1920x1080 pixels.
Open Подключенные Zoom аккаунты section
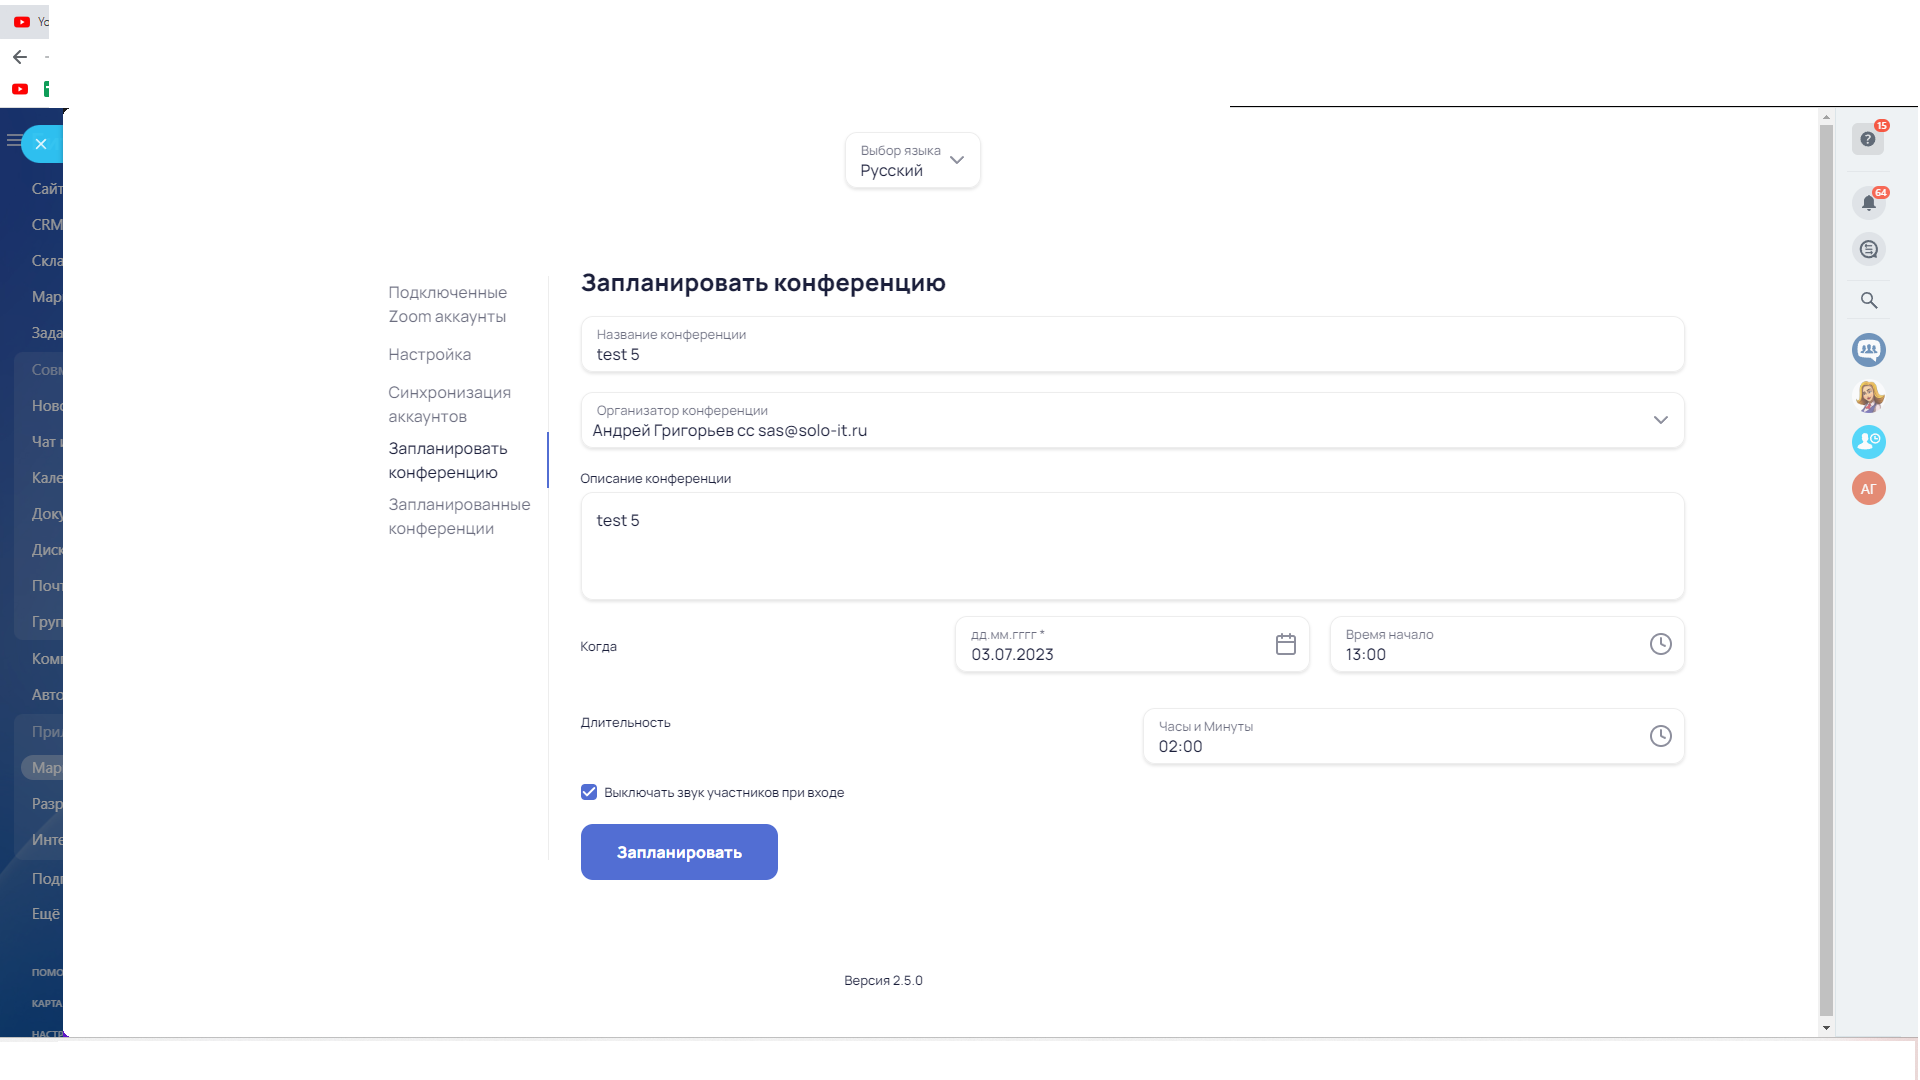click(x=447, y=305)
